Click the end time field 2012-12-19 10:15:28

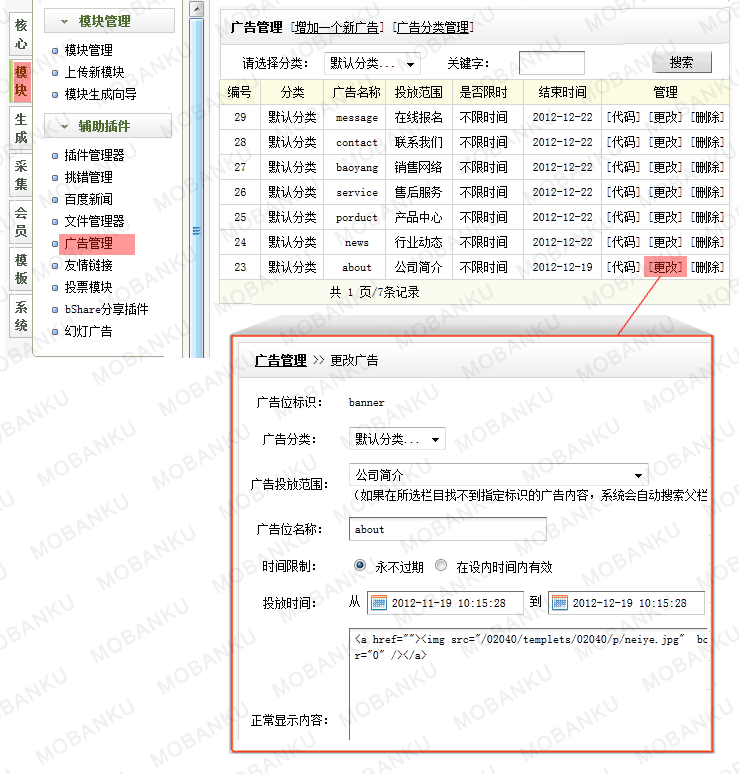click(626, 603)
